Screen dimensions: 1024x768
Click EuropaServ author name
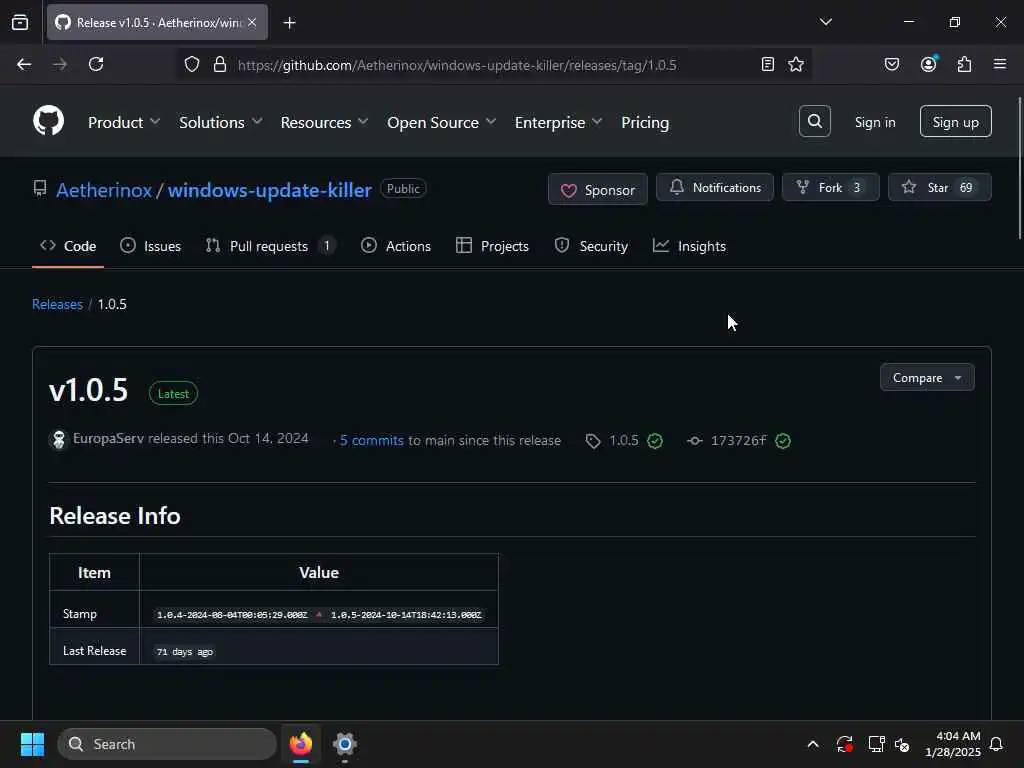pyautogui.click(x=108, y=439)
